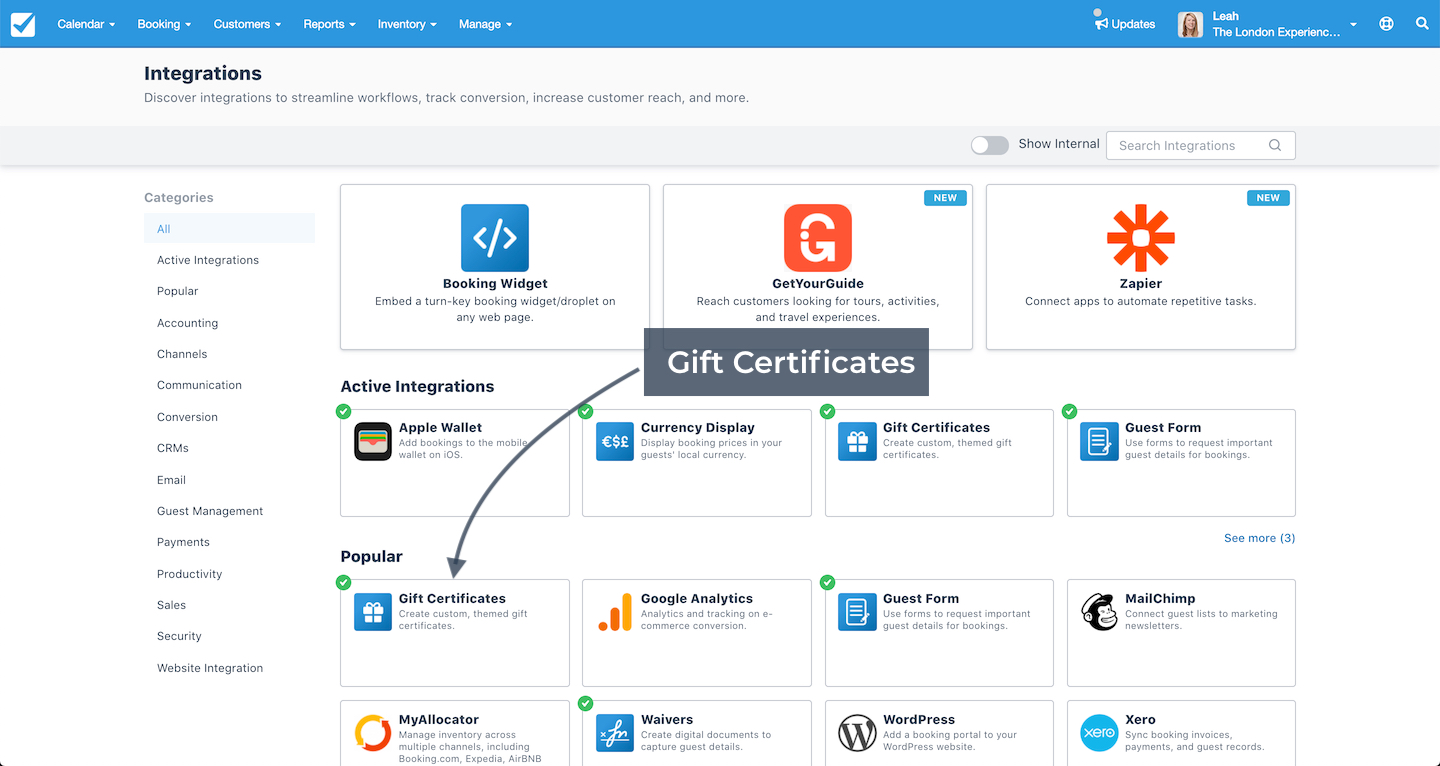This screenshot has width=1440, height=766.
Task: Open the Calendar dropdown menu
Action: click(x=86, y=24)
